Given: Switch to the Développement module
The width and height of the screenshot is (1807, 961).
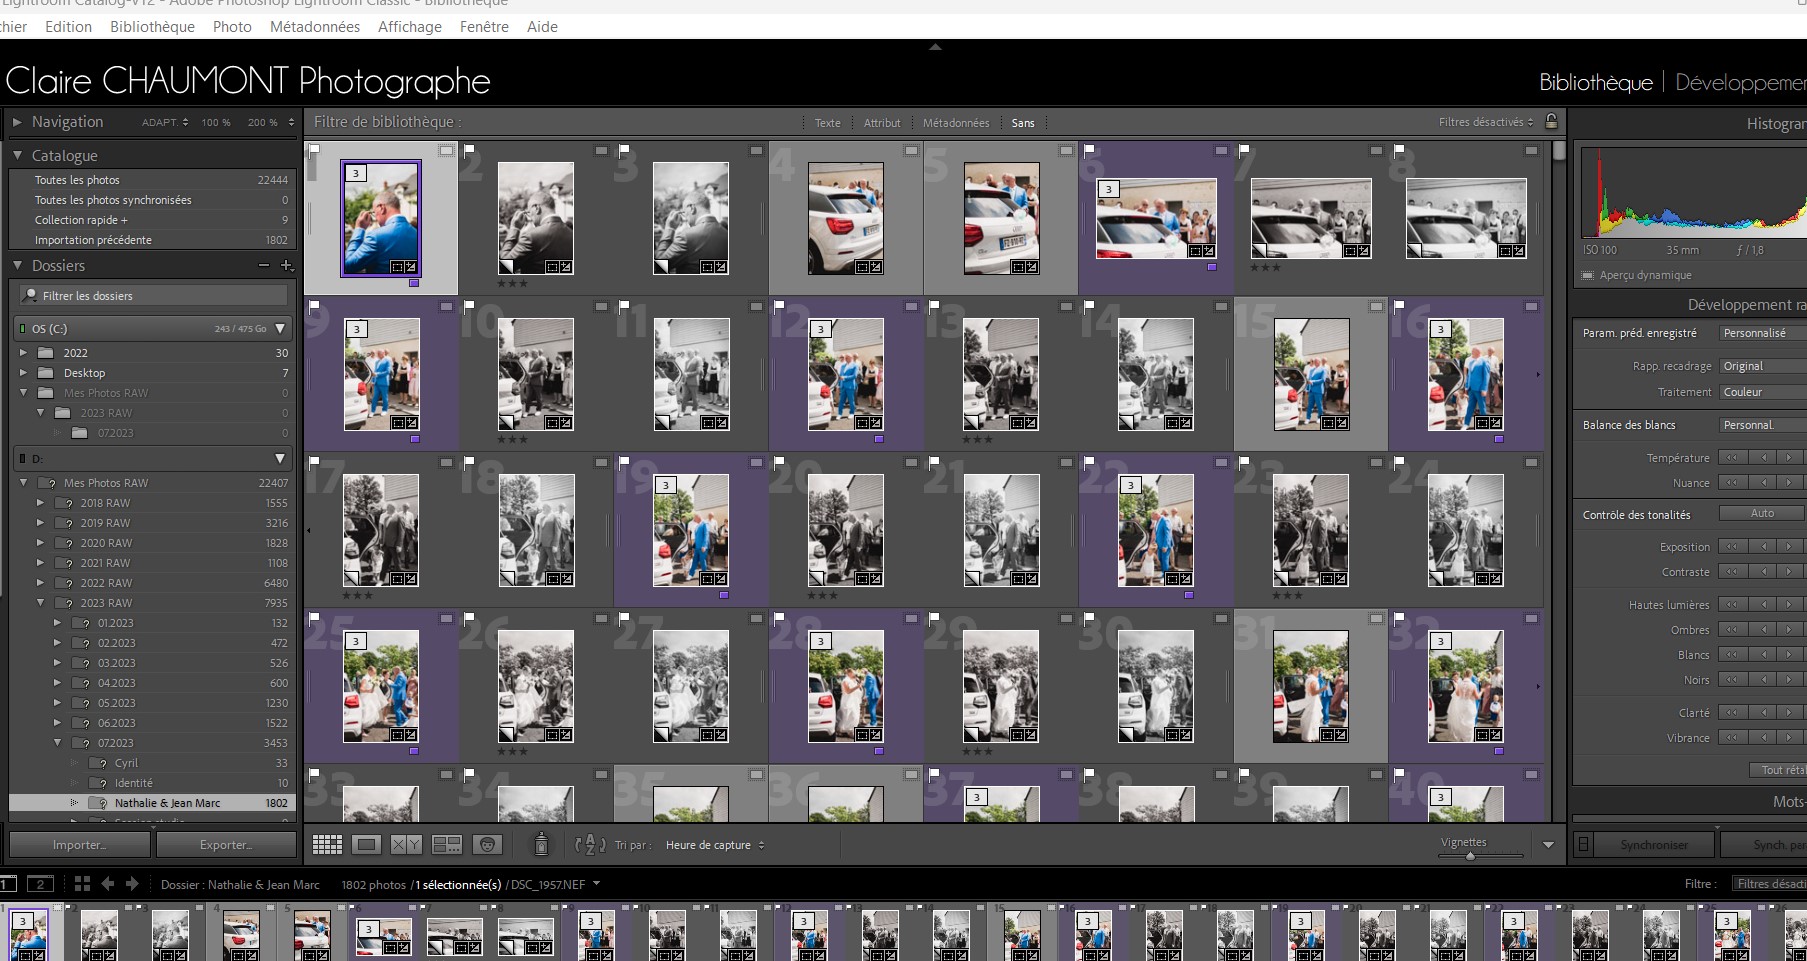Looking at the screenshot, I should coord(1740,83).
